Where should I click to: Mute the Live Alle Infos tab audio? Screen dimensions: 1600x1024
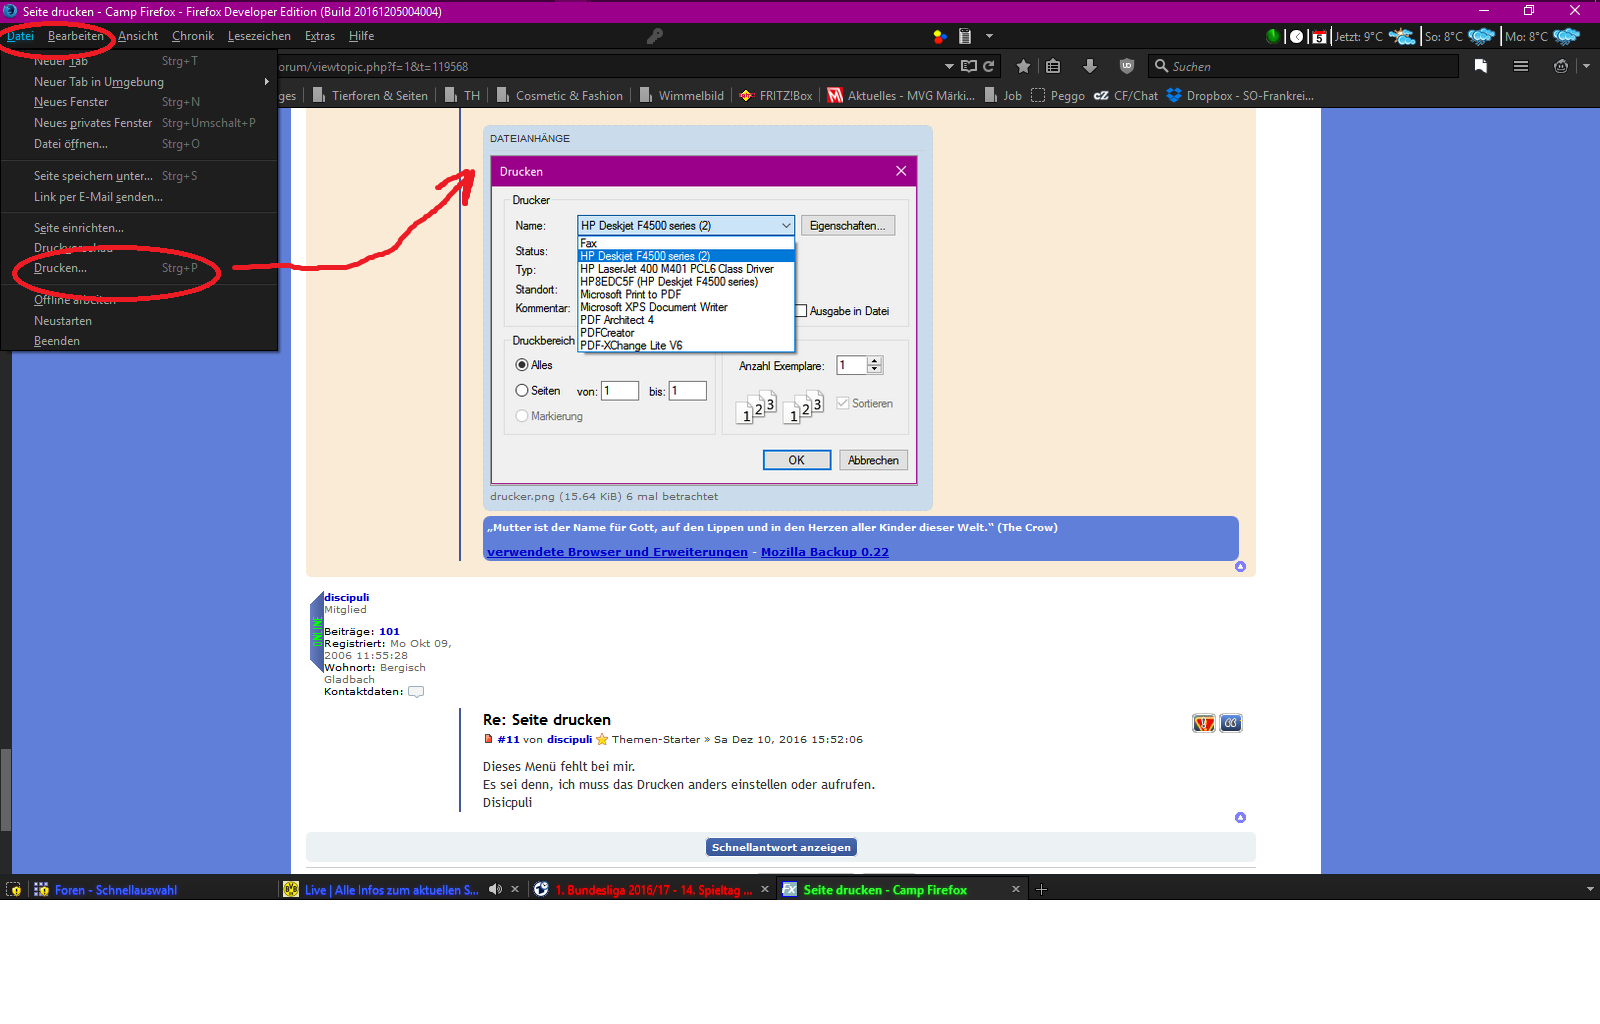click(x=495, y=889)
